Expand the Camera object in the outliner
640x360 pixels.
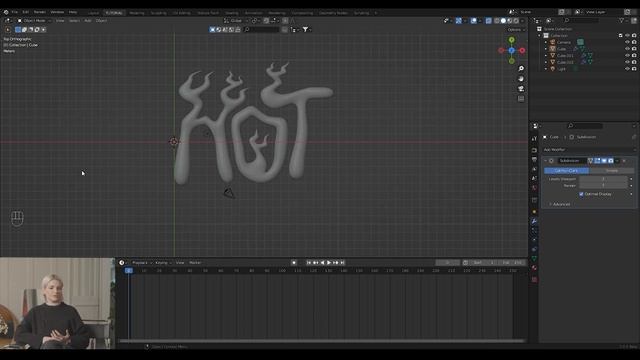pos(546,42)
